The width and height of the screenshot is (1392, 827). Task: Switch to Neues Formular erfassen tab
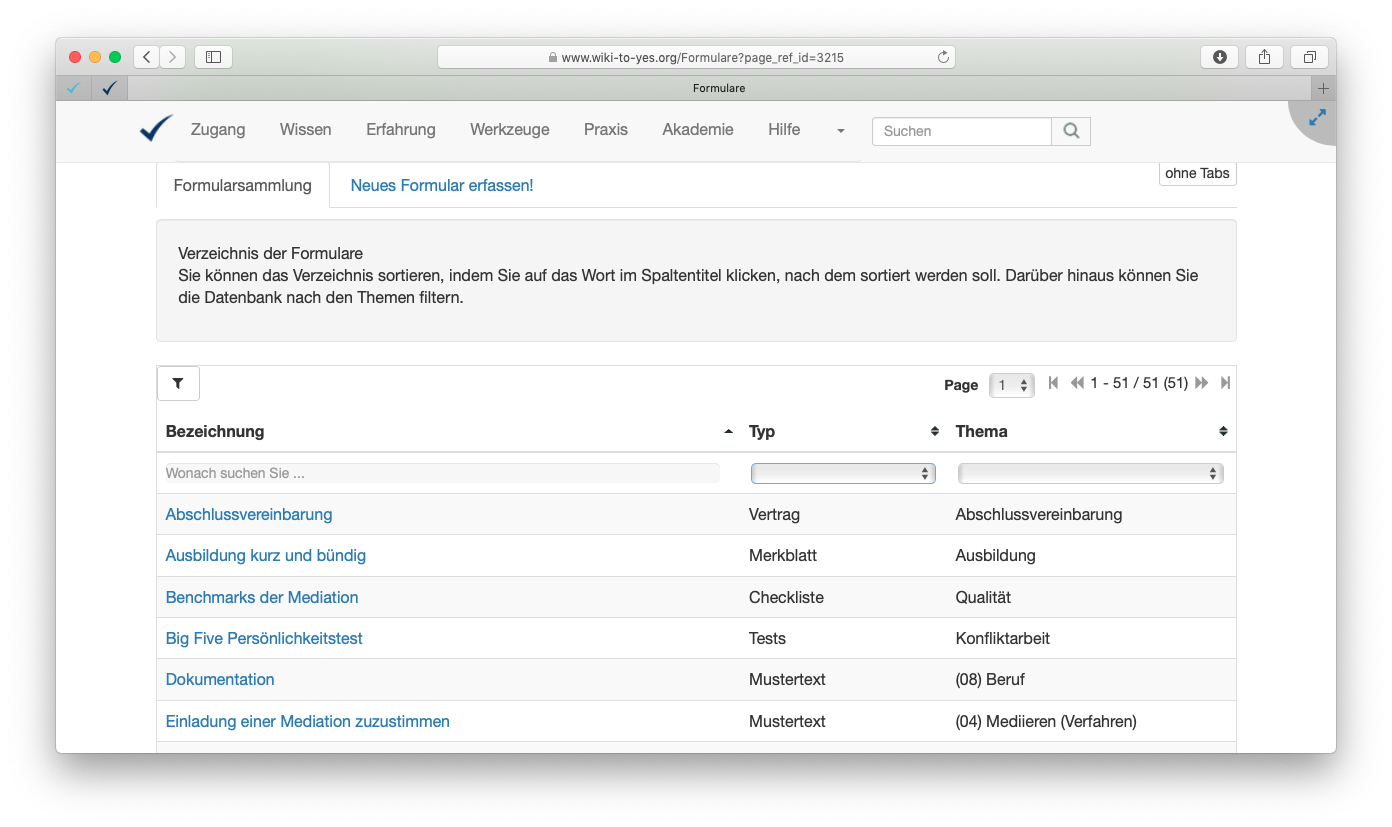441,186
